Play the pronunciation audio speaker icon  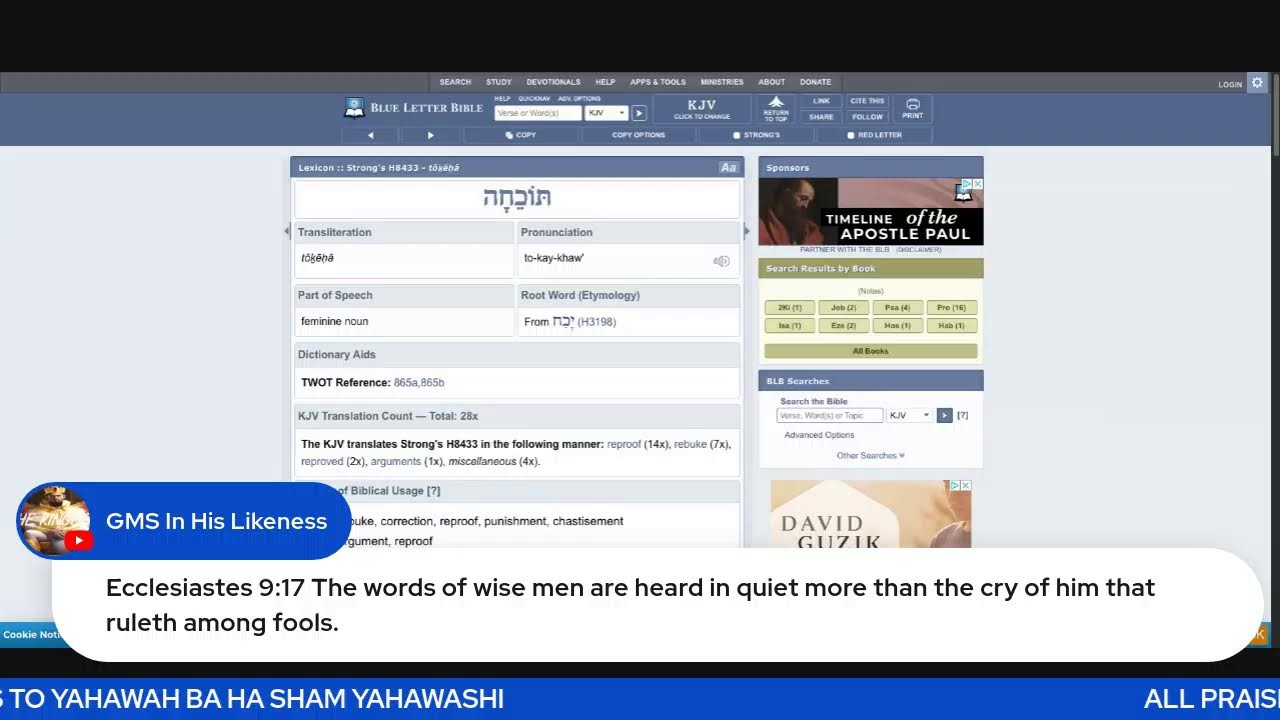click(x=721, y=261)
